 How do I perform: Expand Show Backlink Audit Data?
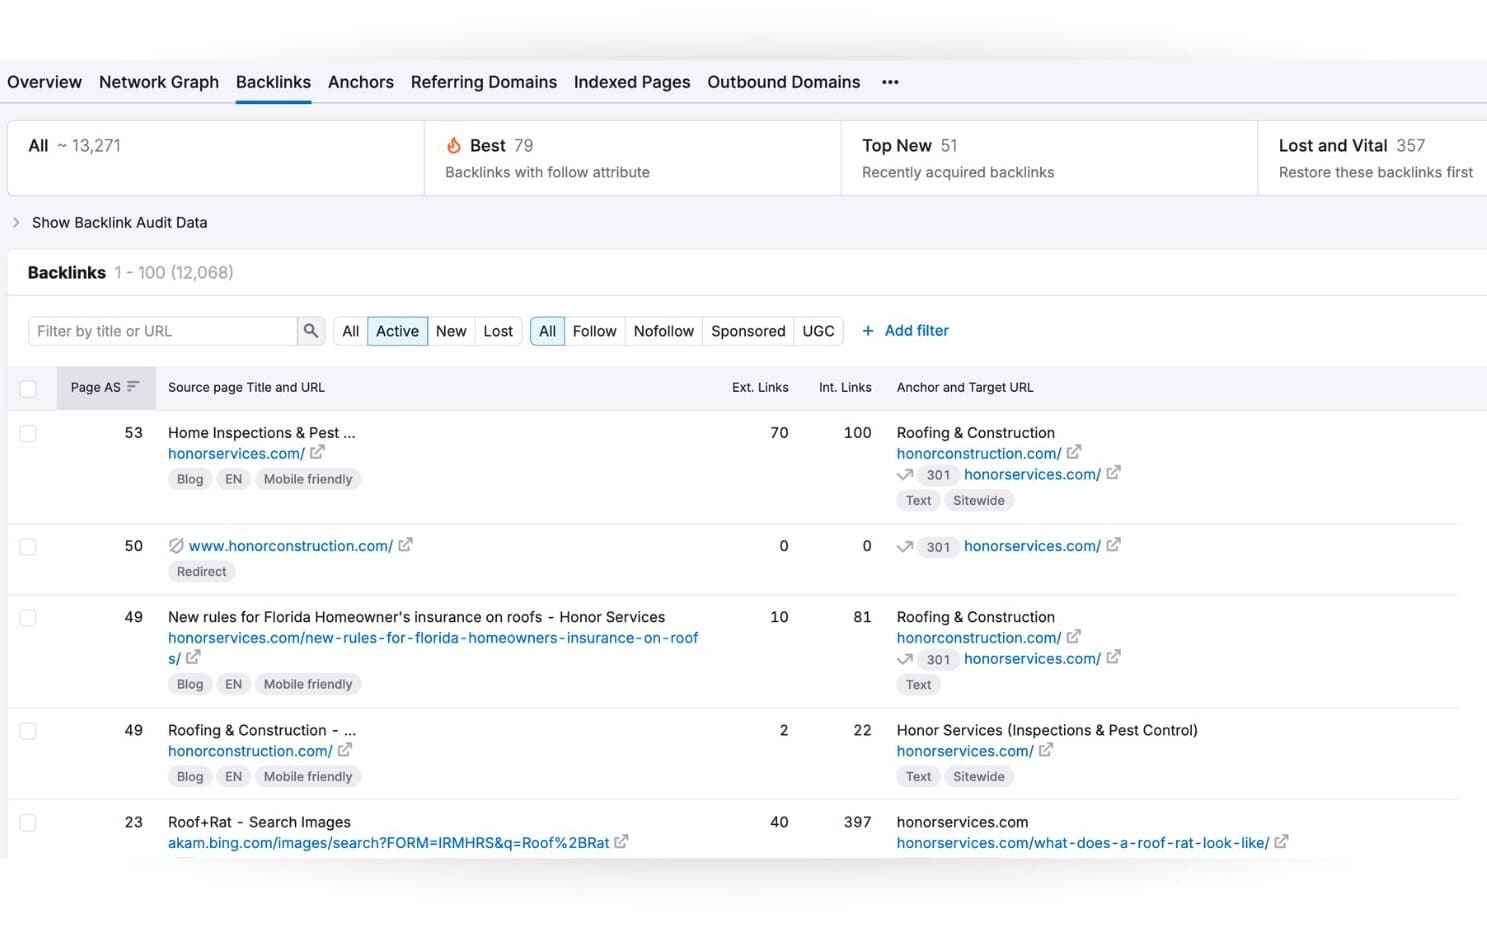click(x=110, y=223)
